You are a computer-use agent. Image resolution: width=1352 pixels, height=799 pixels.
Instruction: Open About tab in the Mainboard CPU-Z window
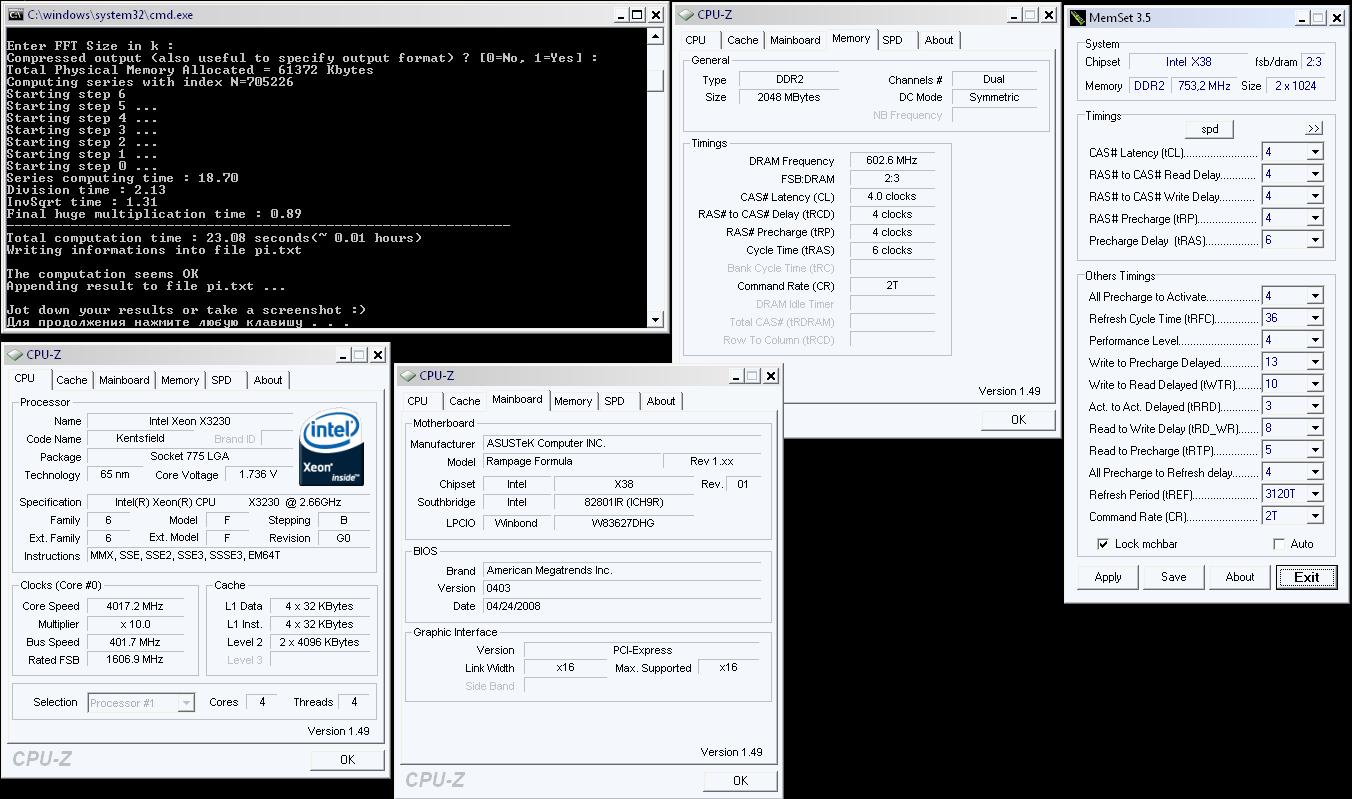(660, 401)
